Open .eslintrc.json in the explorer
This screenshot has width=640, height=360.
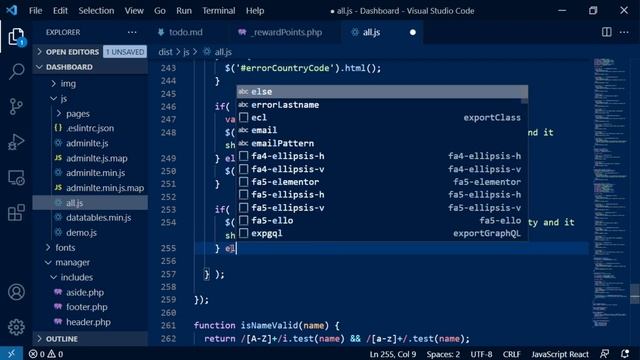point(90,128)
